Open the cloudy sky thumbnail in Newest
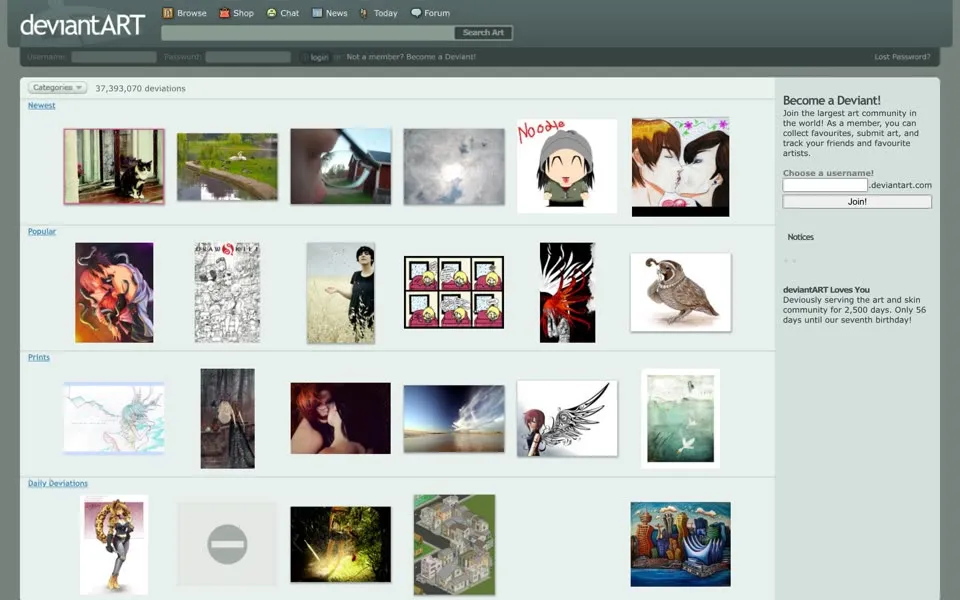The width and height of the screenshot is (960, 600). 454,167
